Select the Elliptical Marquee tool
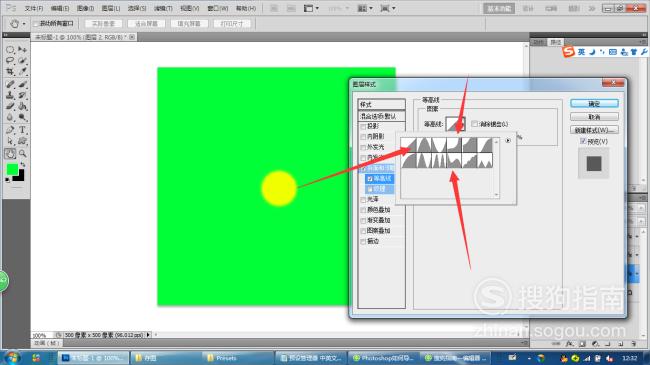This screenshot has height=365, width=650. tap(10, 50)
